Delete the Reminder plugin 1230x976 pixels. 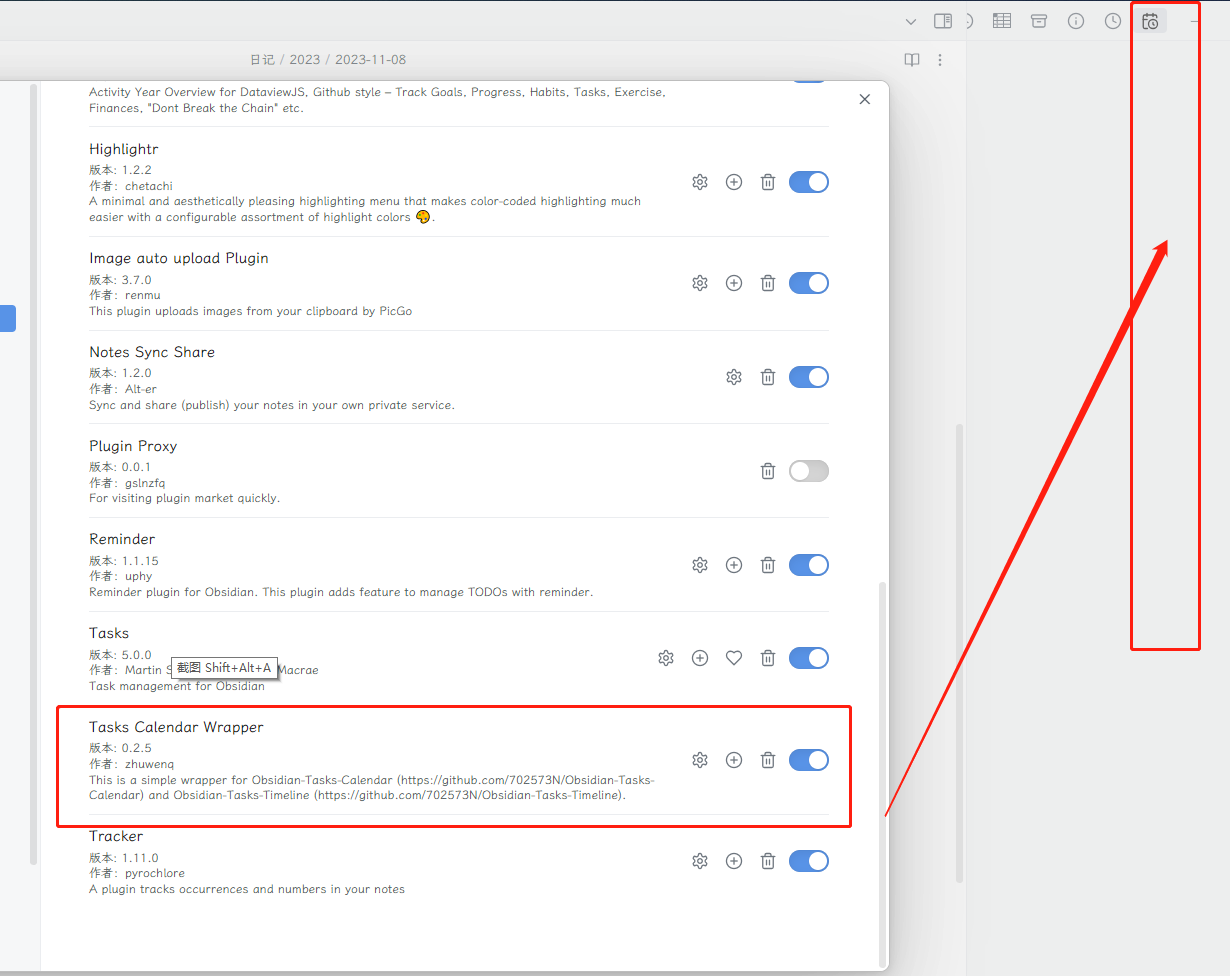768,565
